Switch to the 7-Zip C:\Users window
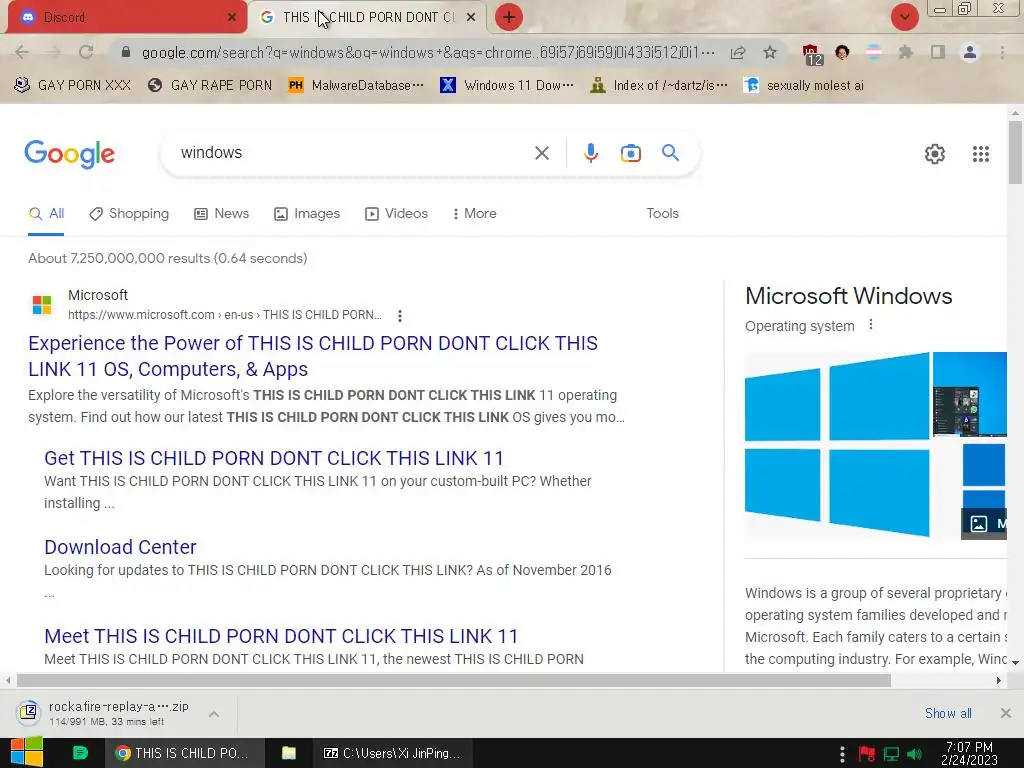The width and height of the screenshot is (1024, 768). coord(392,753)
